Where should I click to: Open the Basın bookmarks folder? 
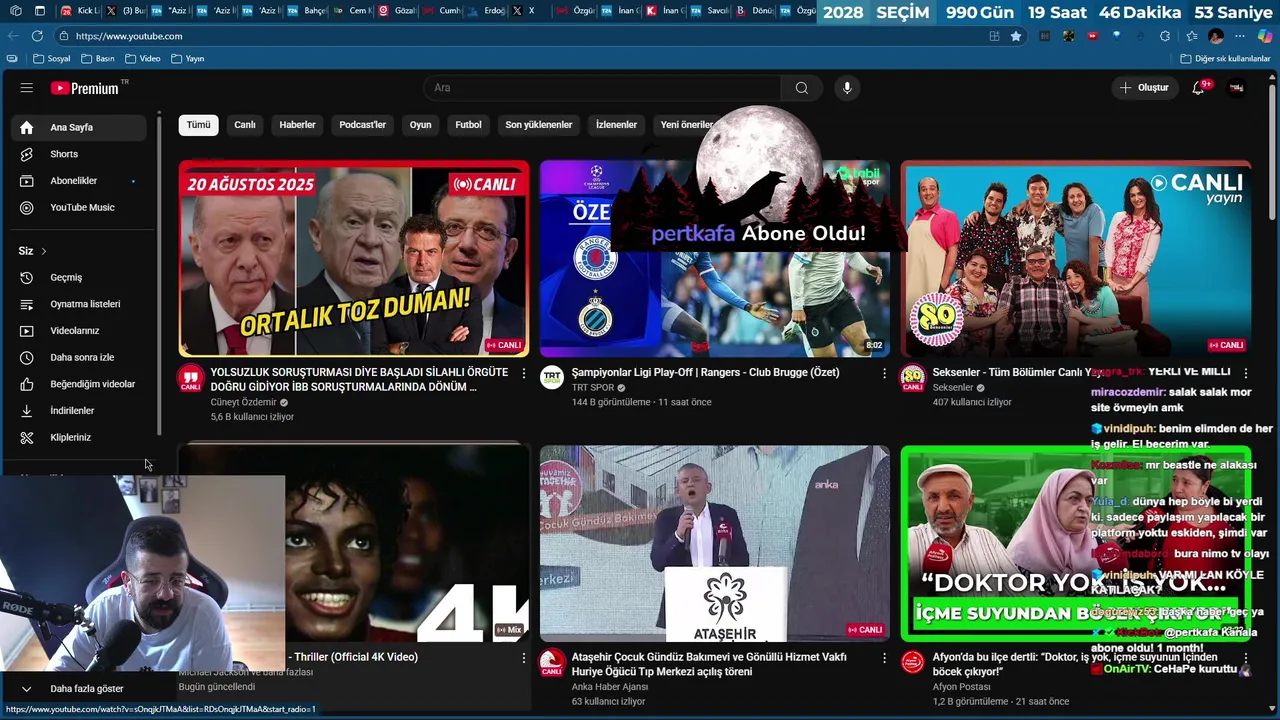tap(98, 58)
